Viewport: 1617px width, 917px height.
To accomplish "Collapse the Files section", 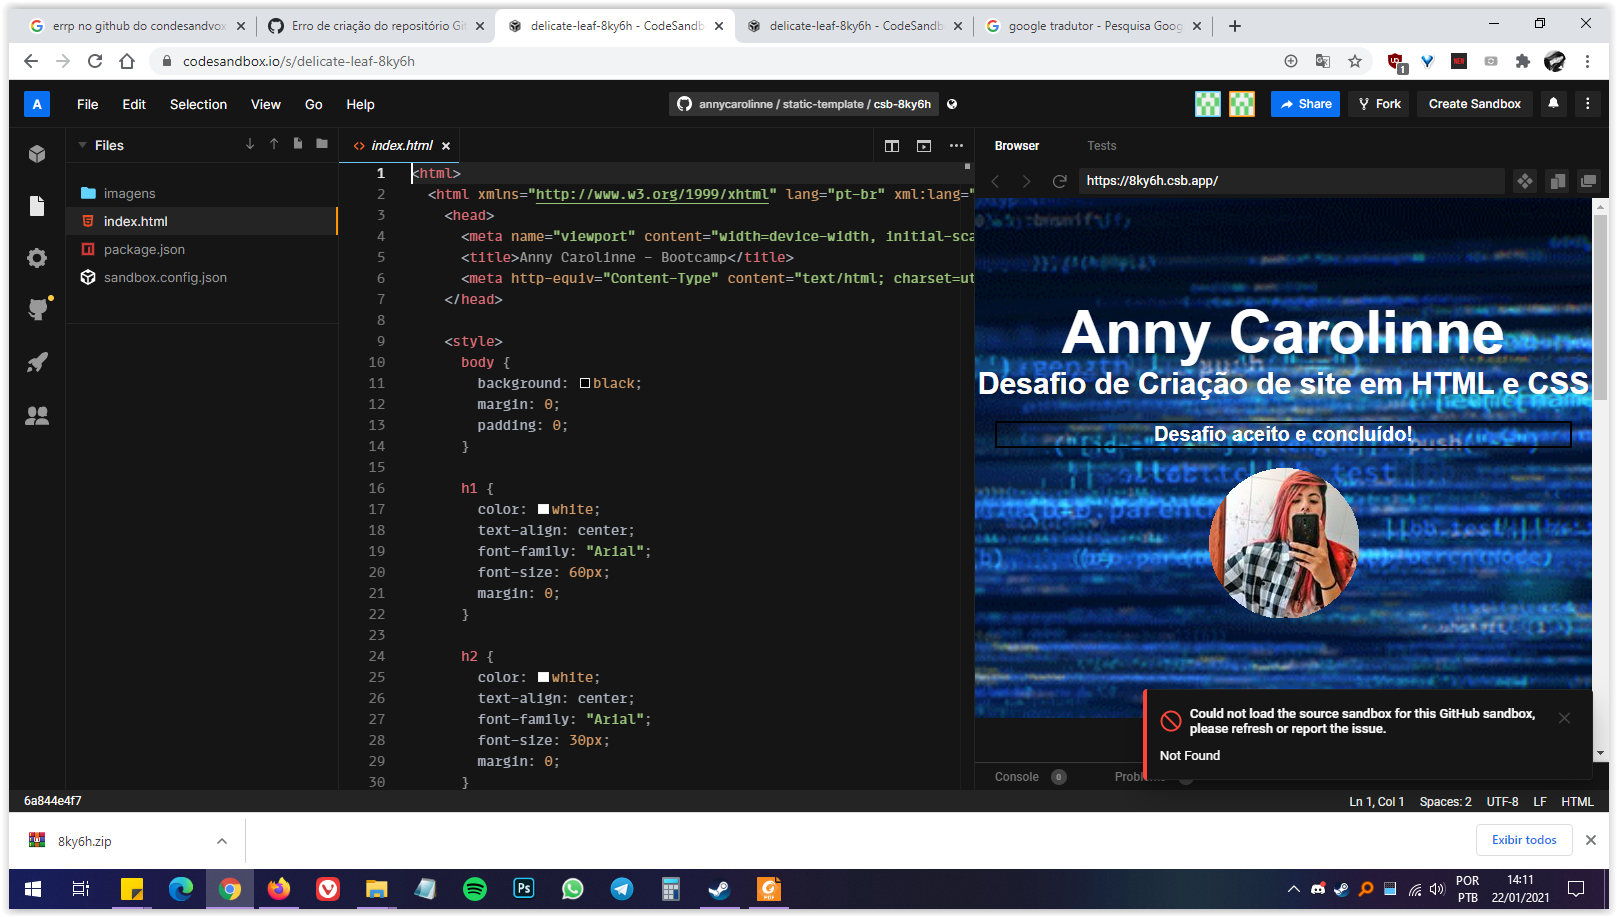I will click(82, 145).
